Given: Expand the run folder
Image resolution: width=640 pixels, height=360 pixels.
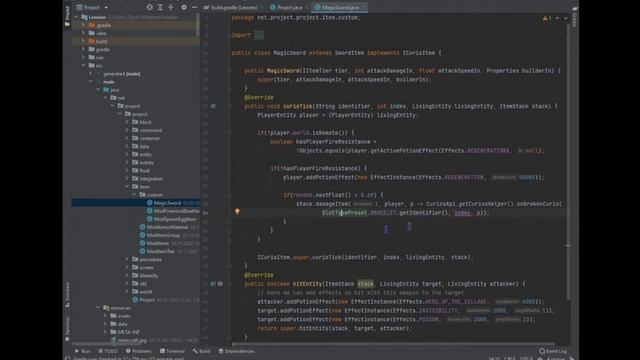Looking at the screenshot, I should click(84, 58).
